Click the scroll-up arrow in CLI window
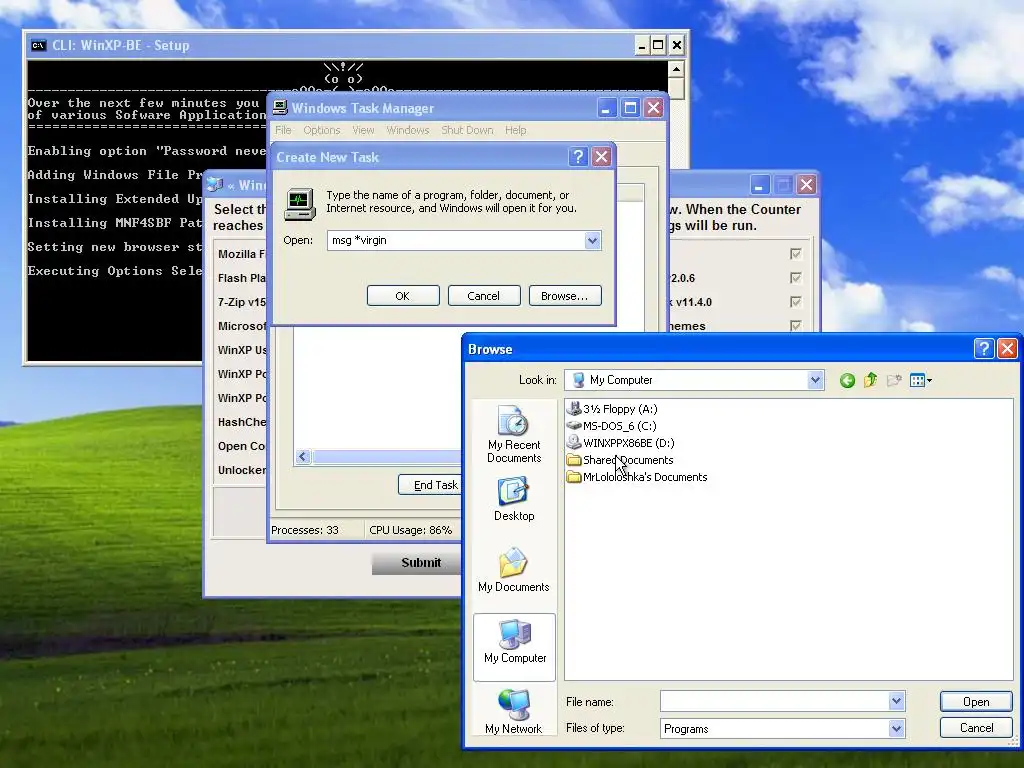 pos(677,69)
